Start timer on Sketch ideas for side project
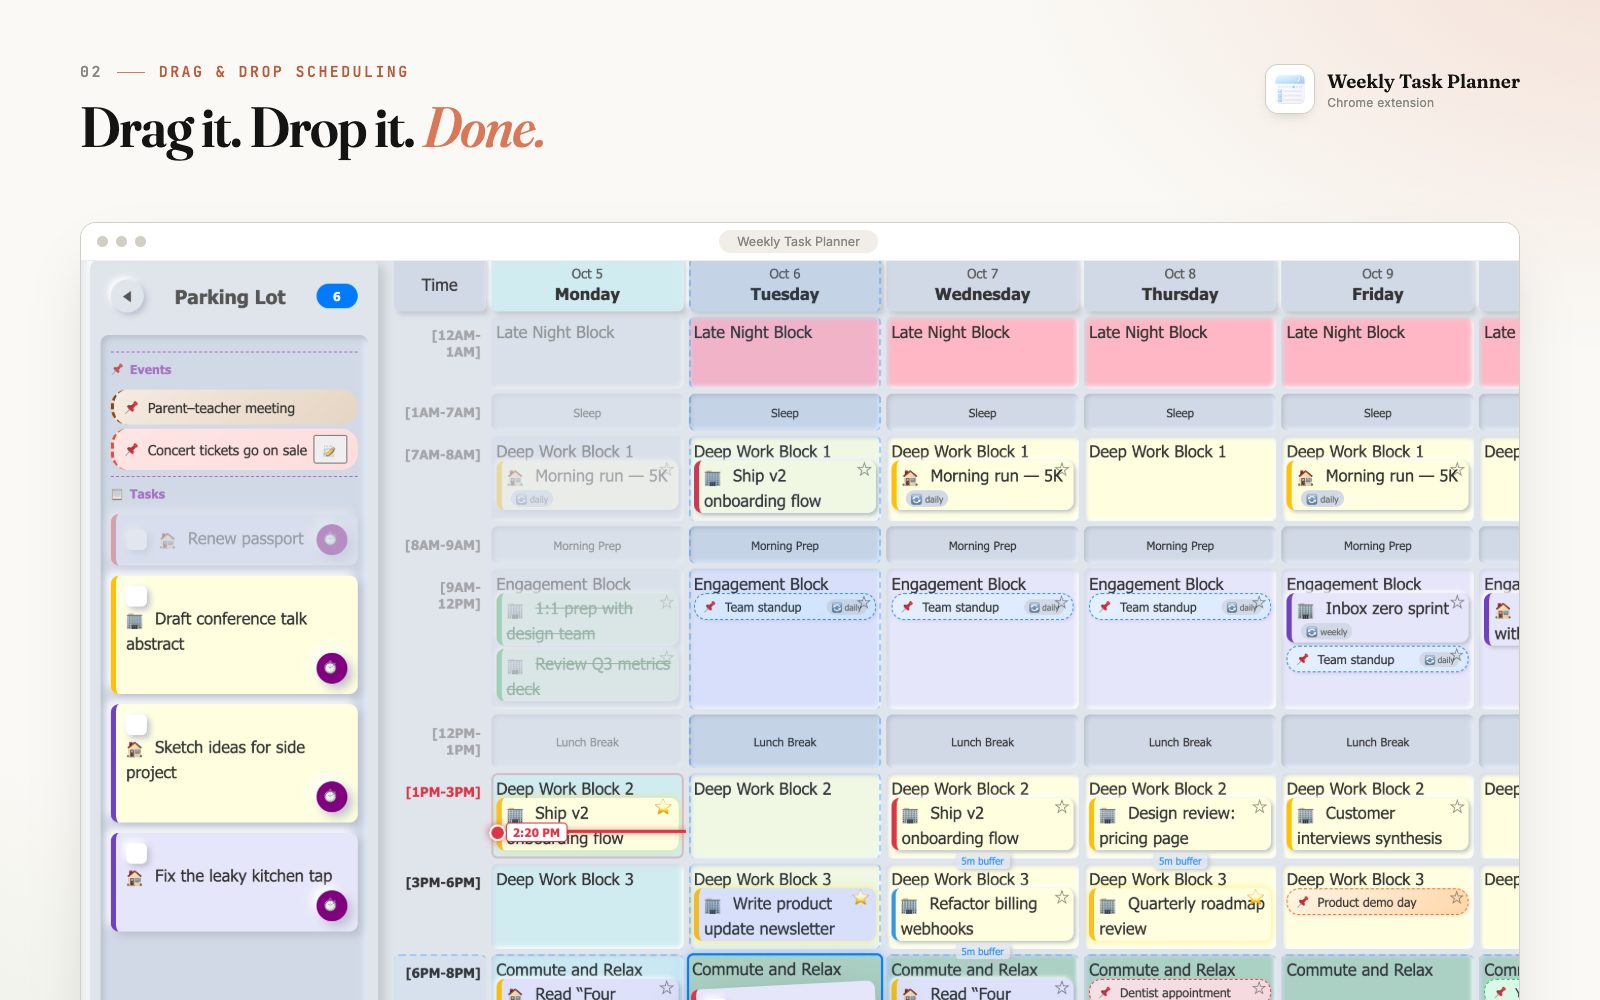This screenshot has height=1000, width=1600. point(332,796)
